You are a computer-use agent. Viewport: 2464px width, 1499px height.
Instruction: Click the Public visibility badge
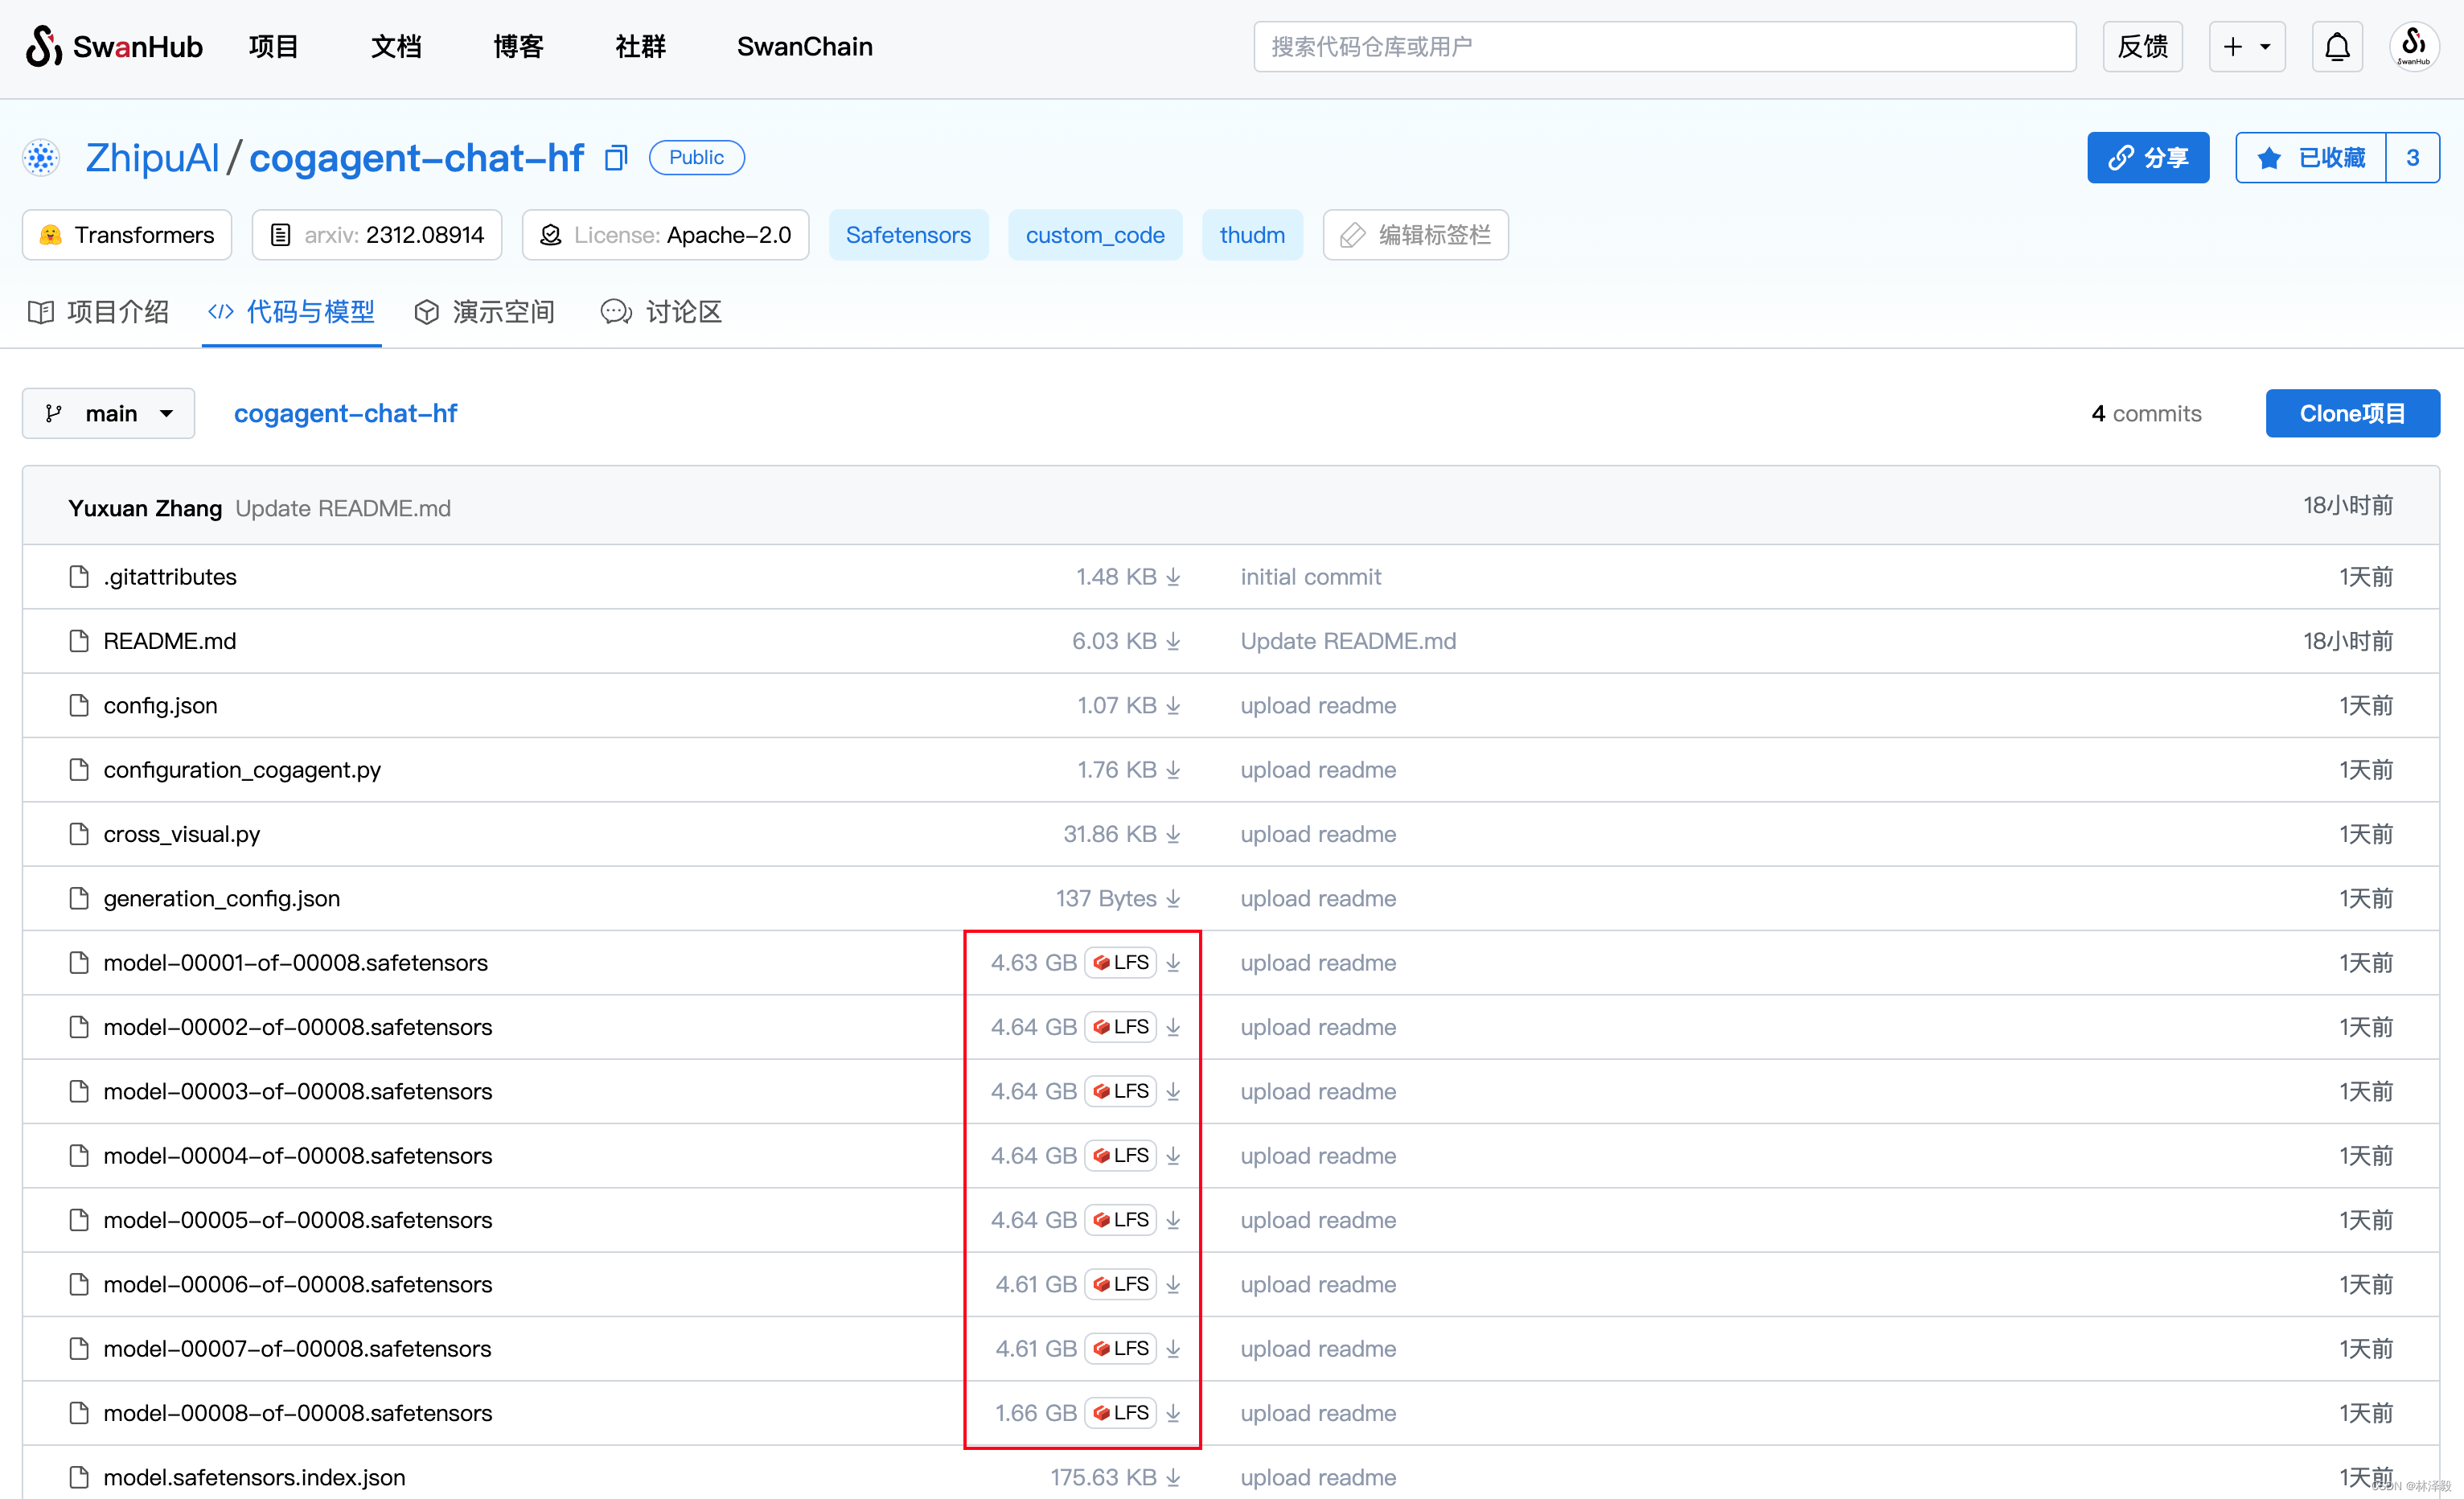(x=696, y=157)
